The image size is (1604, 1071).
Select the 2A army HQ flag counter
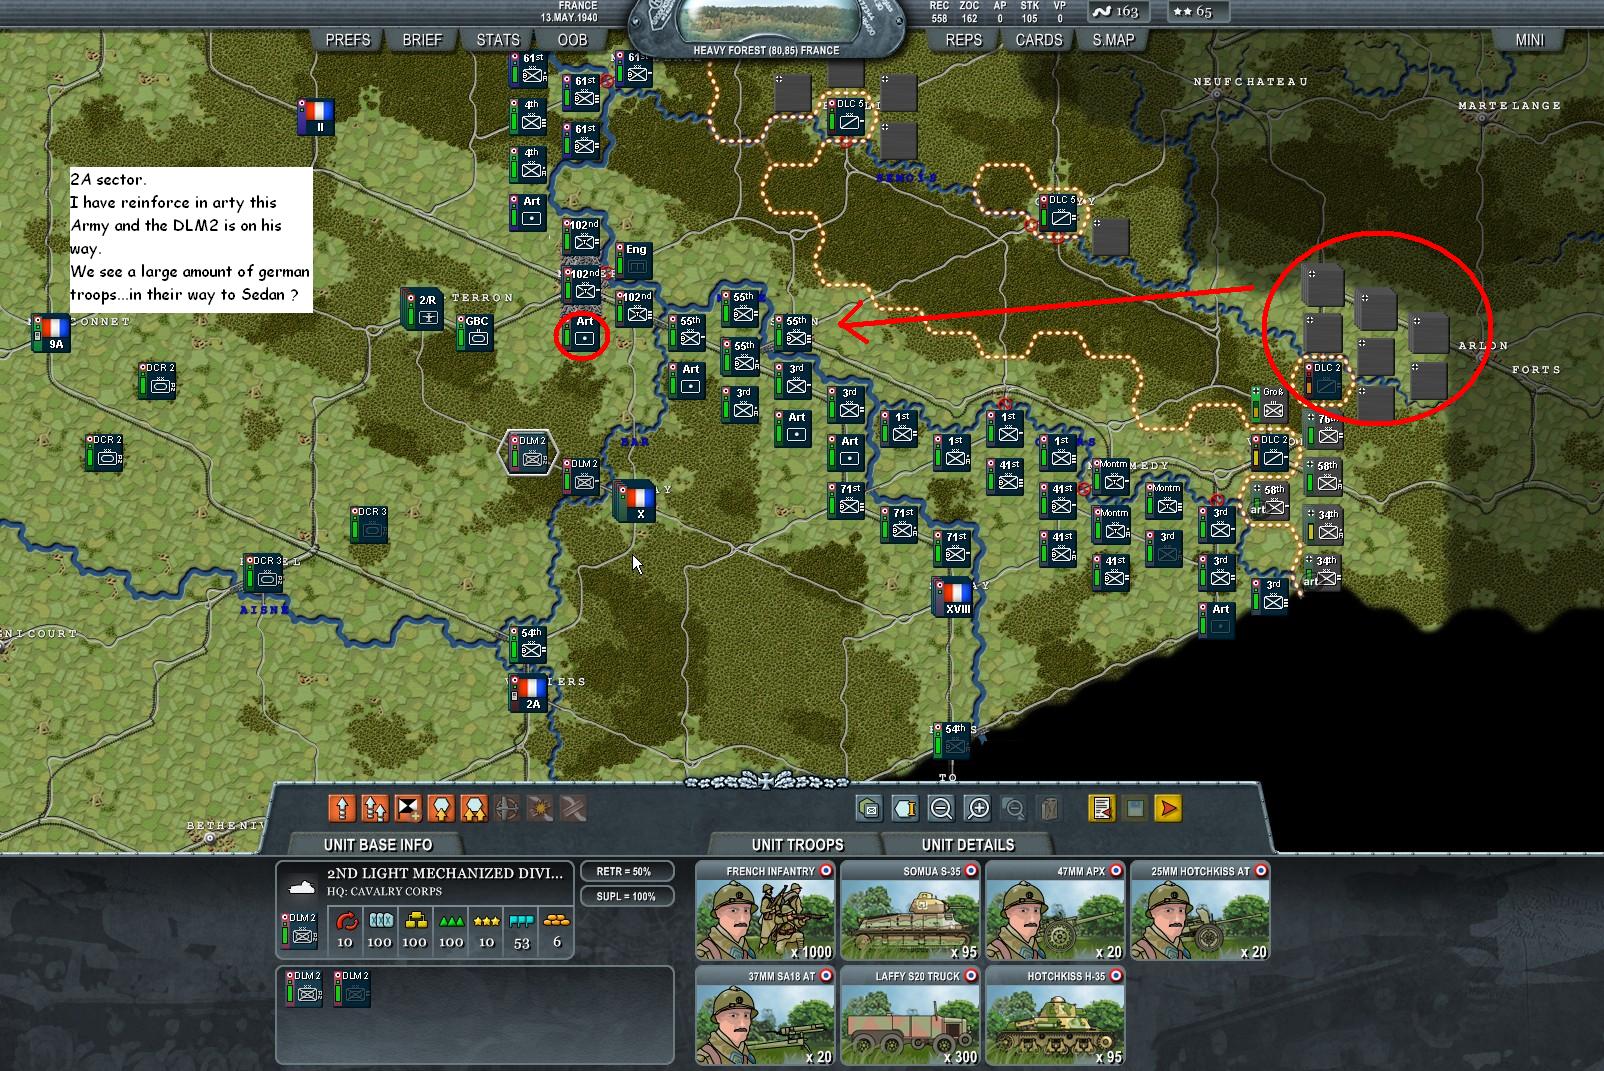pos(530,693)
